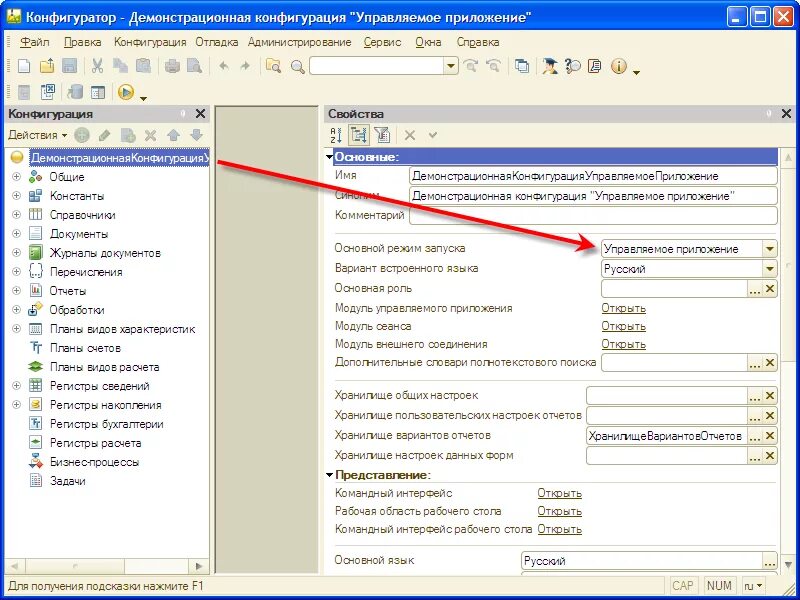Start debugging with the play icon
Screen dimensions: 800x600
(126, 92)
